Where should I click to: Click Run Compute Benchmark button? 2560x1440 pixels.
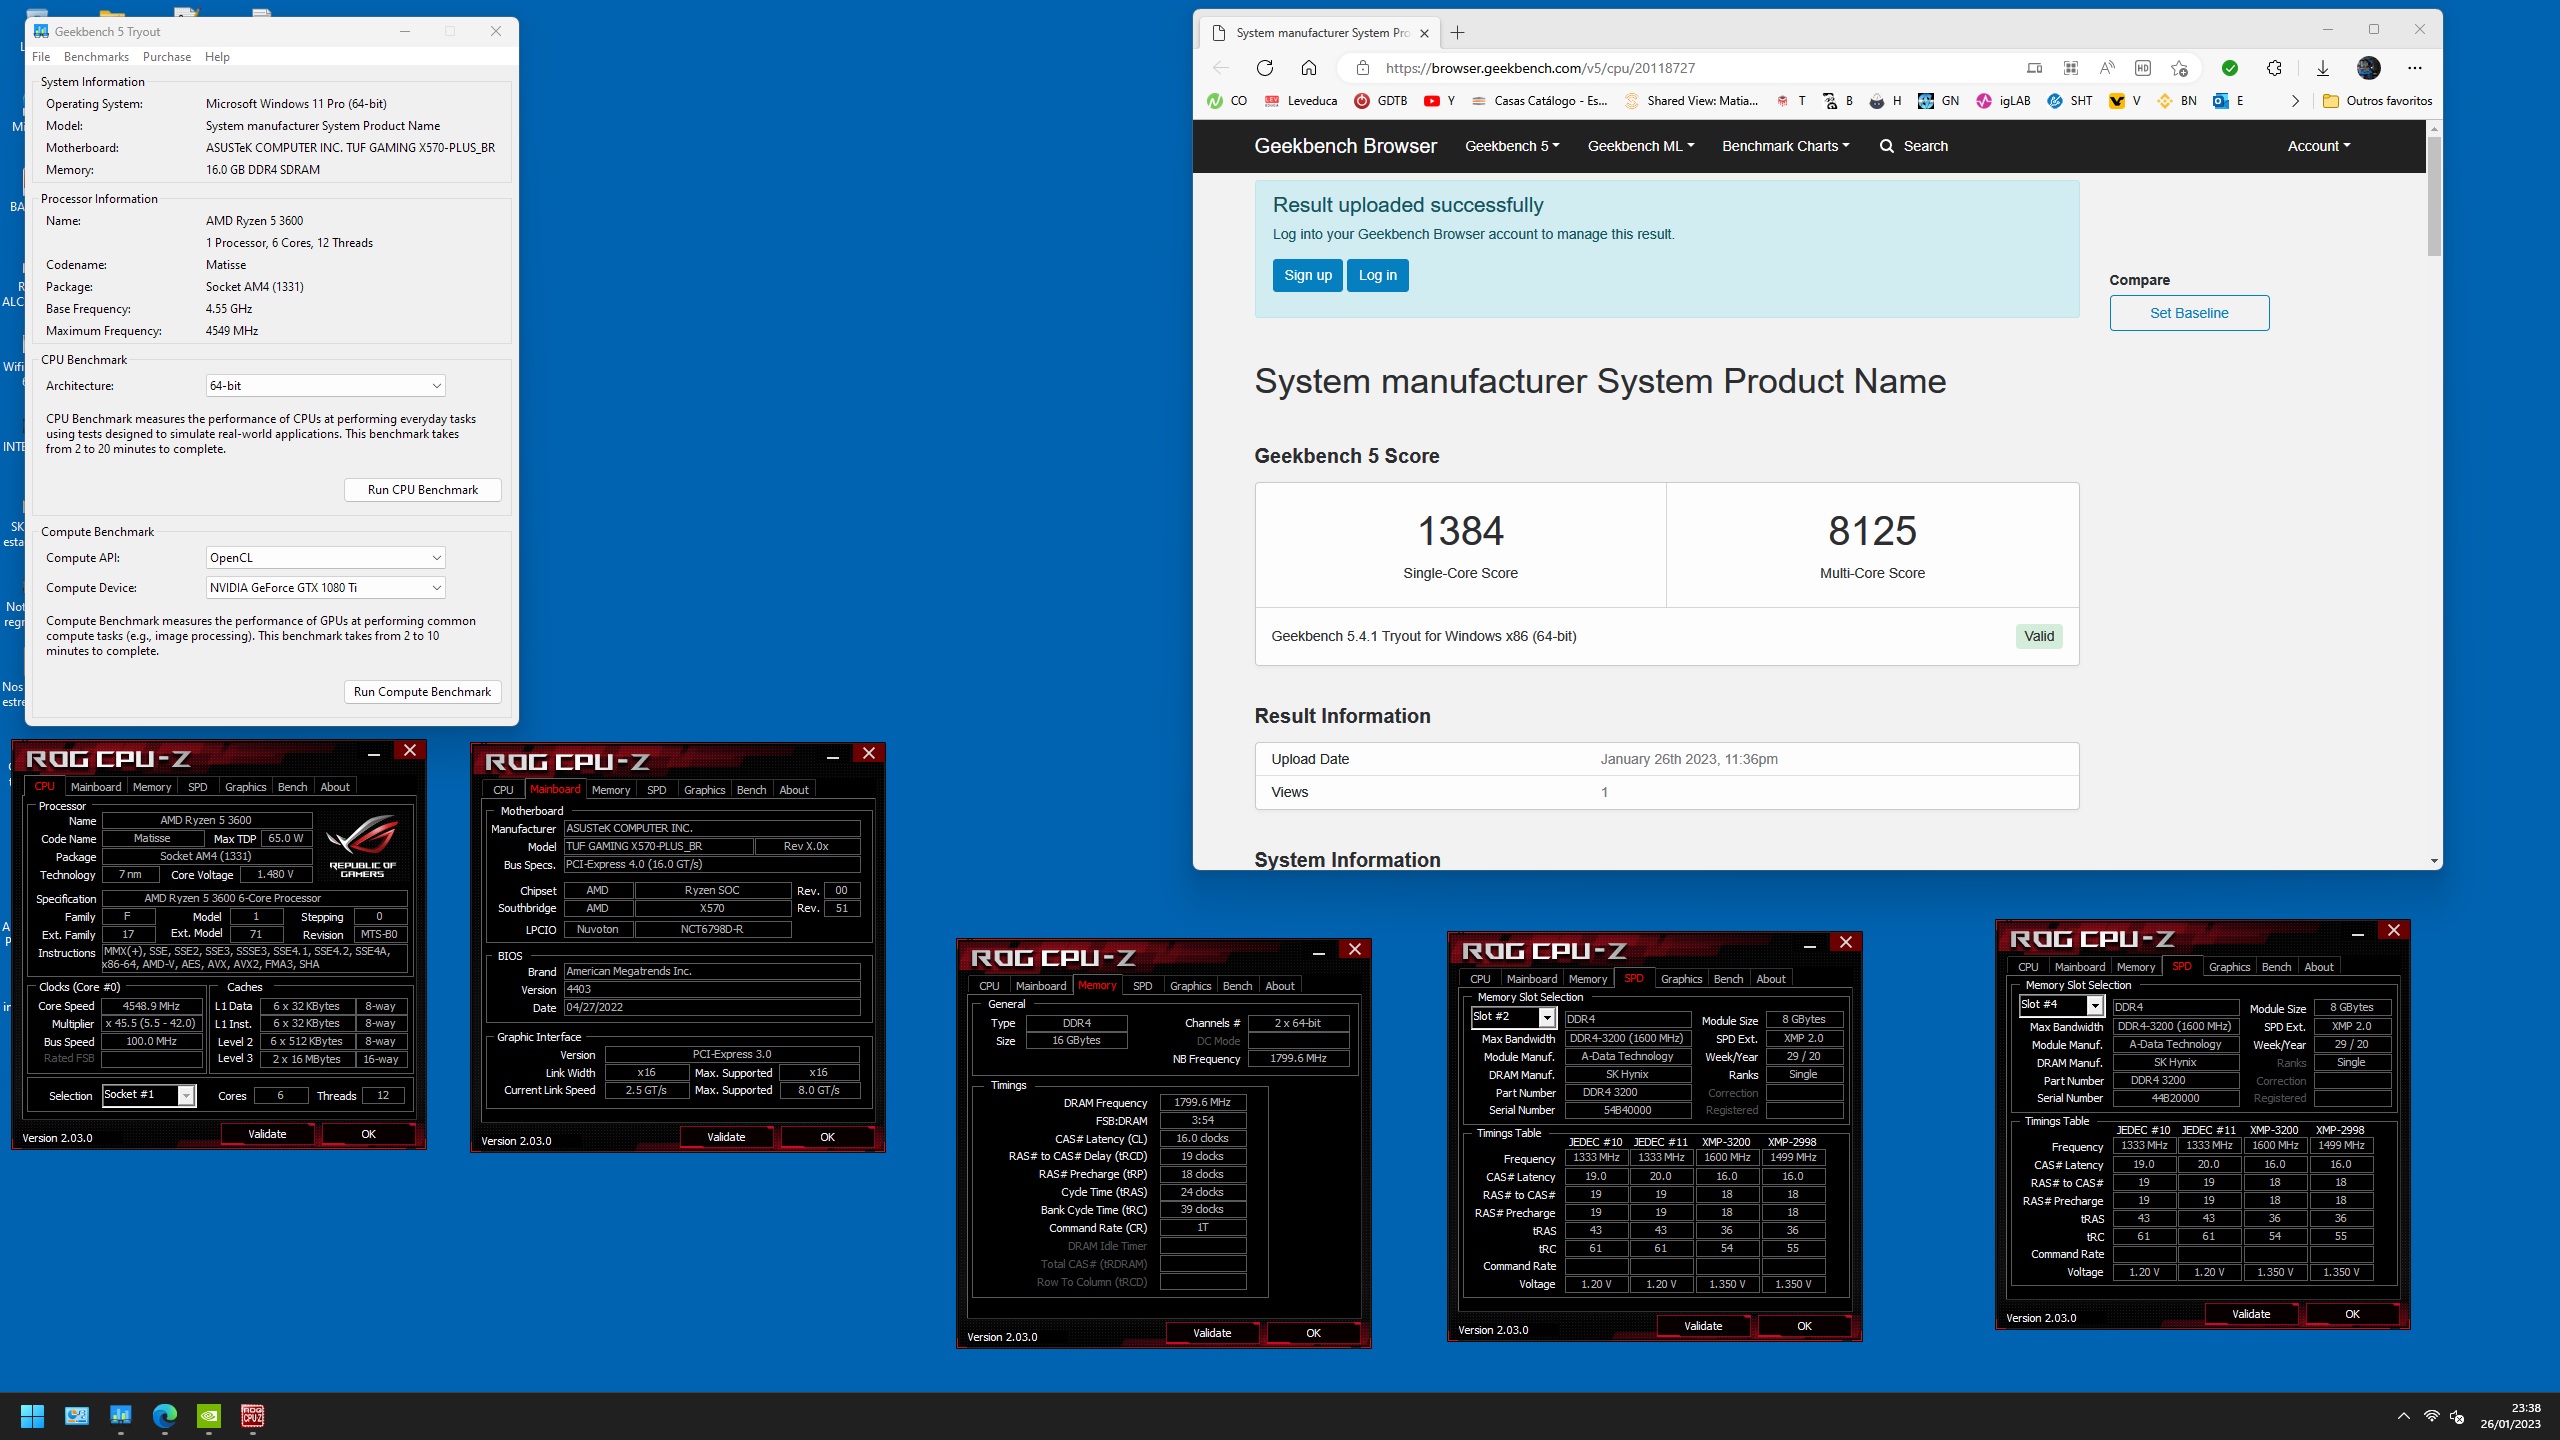[423, 692]
